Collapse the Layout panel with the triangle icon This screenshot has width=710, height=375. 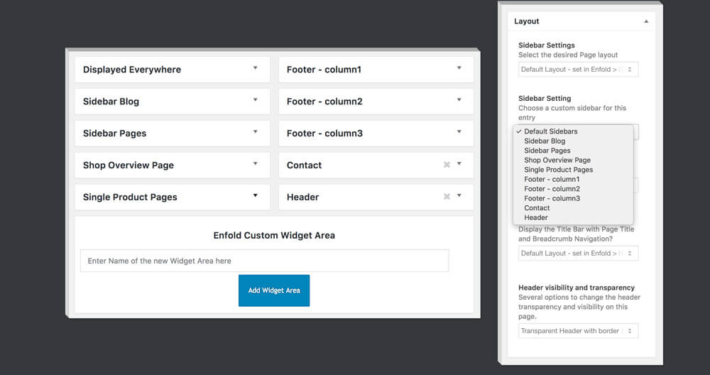pos(646,21)
